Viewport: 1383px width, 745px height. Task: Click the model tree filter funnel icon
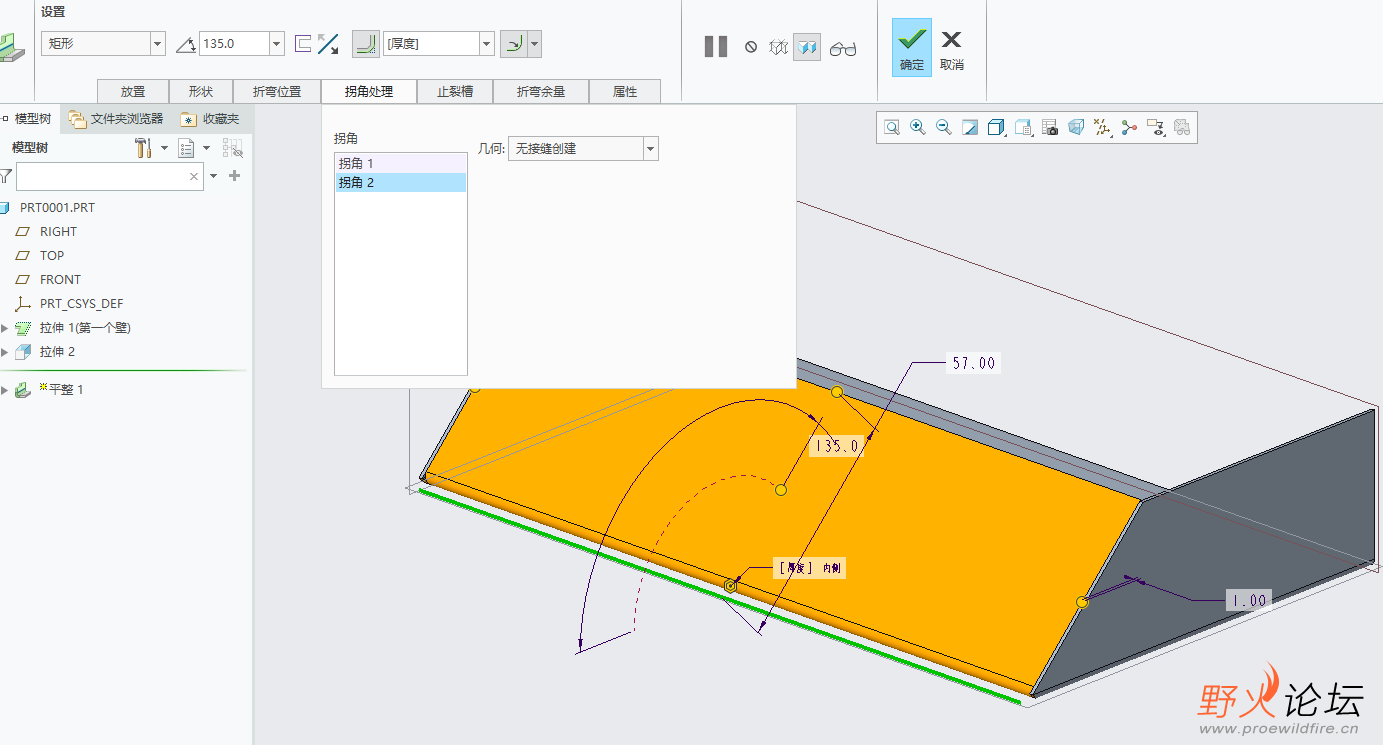6,176
